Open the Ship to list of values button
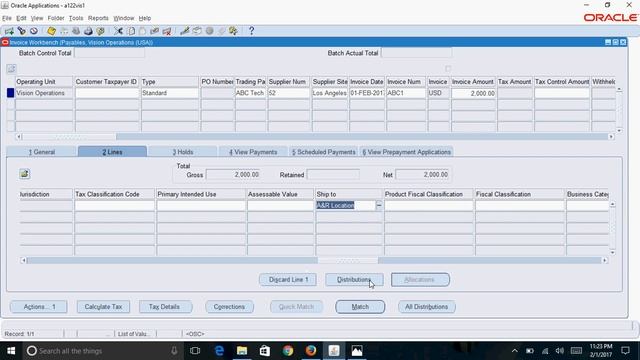Image resolution: width=640 pixels, height=360 pixels. click(x=379, y=205)
